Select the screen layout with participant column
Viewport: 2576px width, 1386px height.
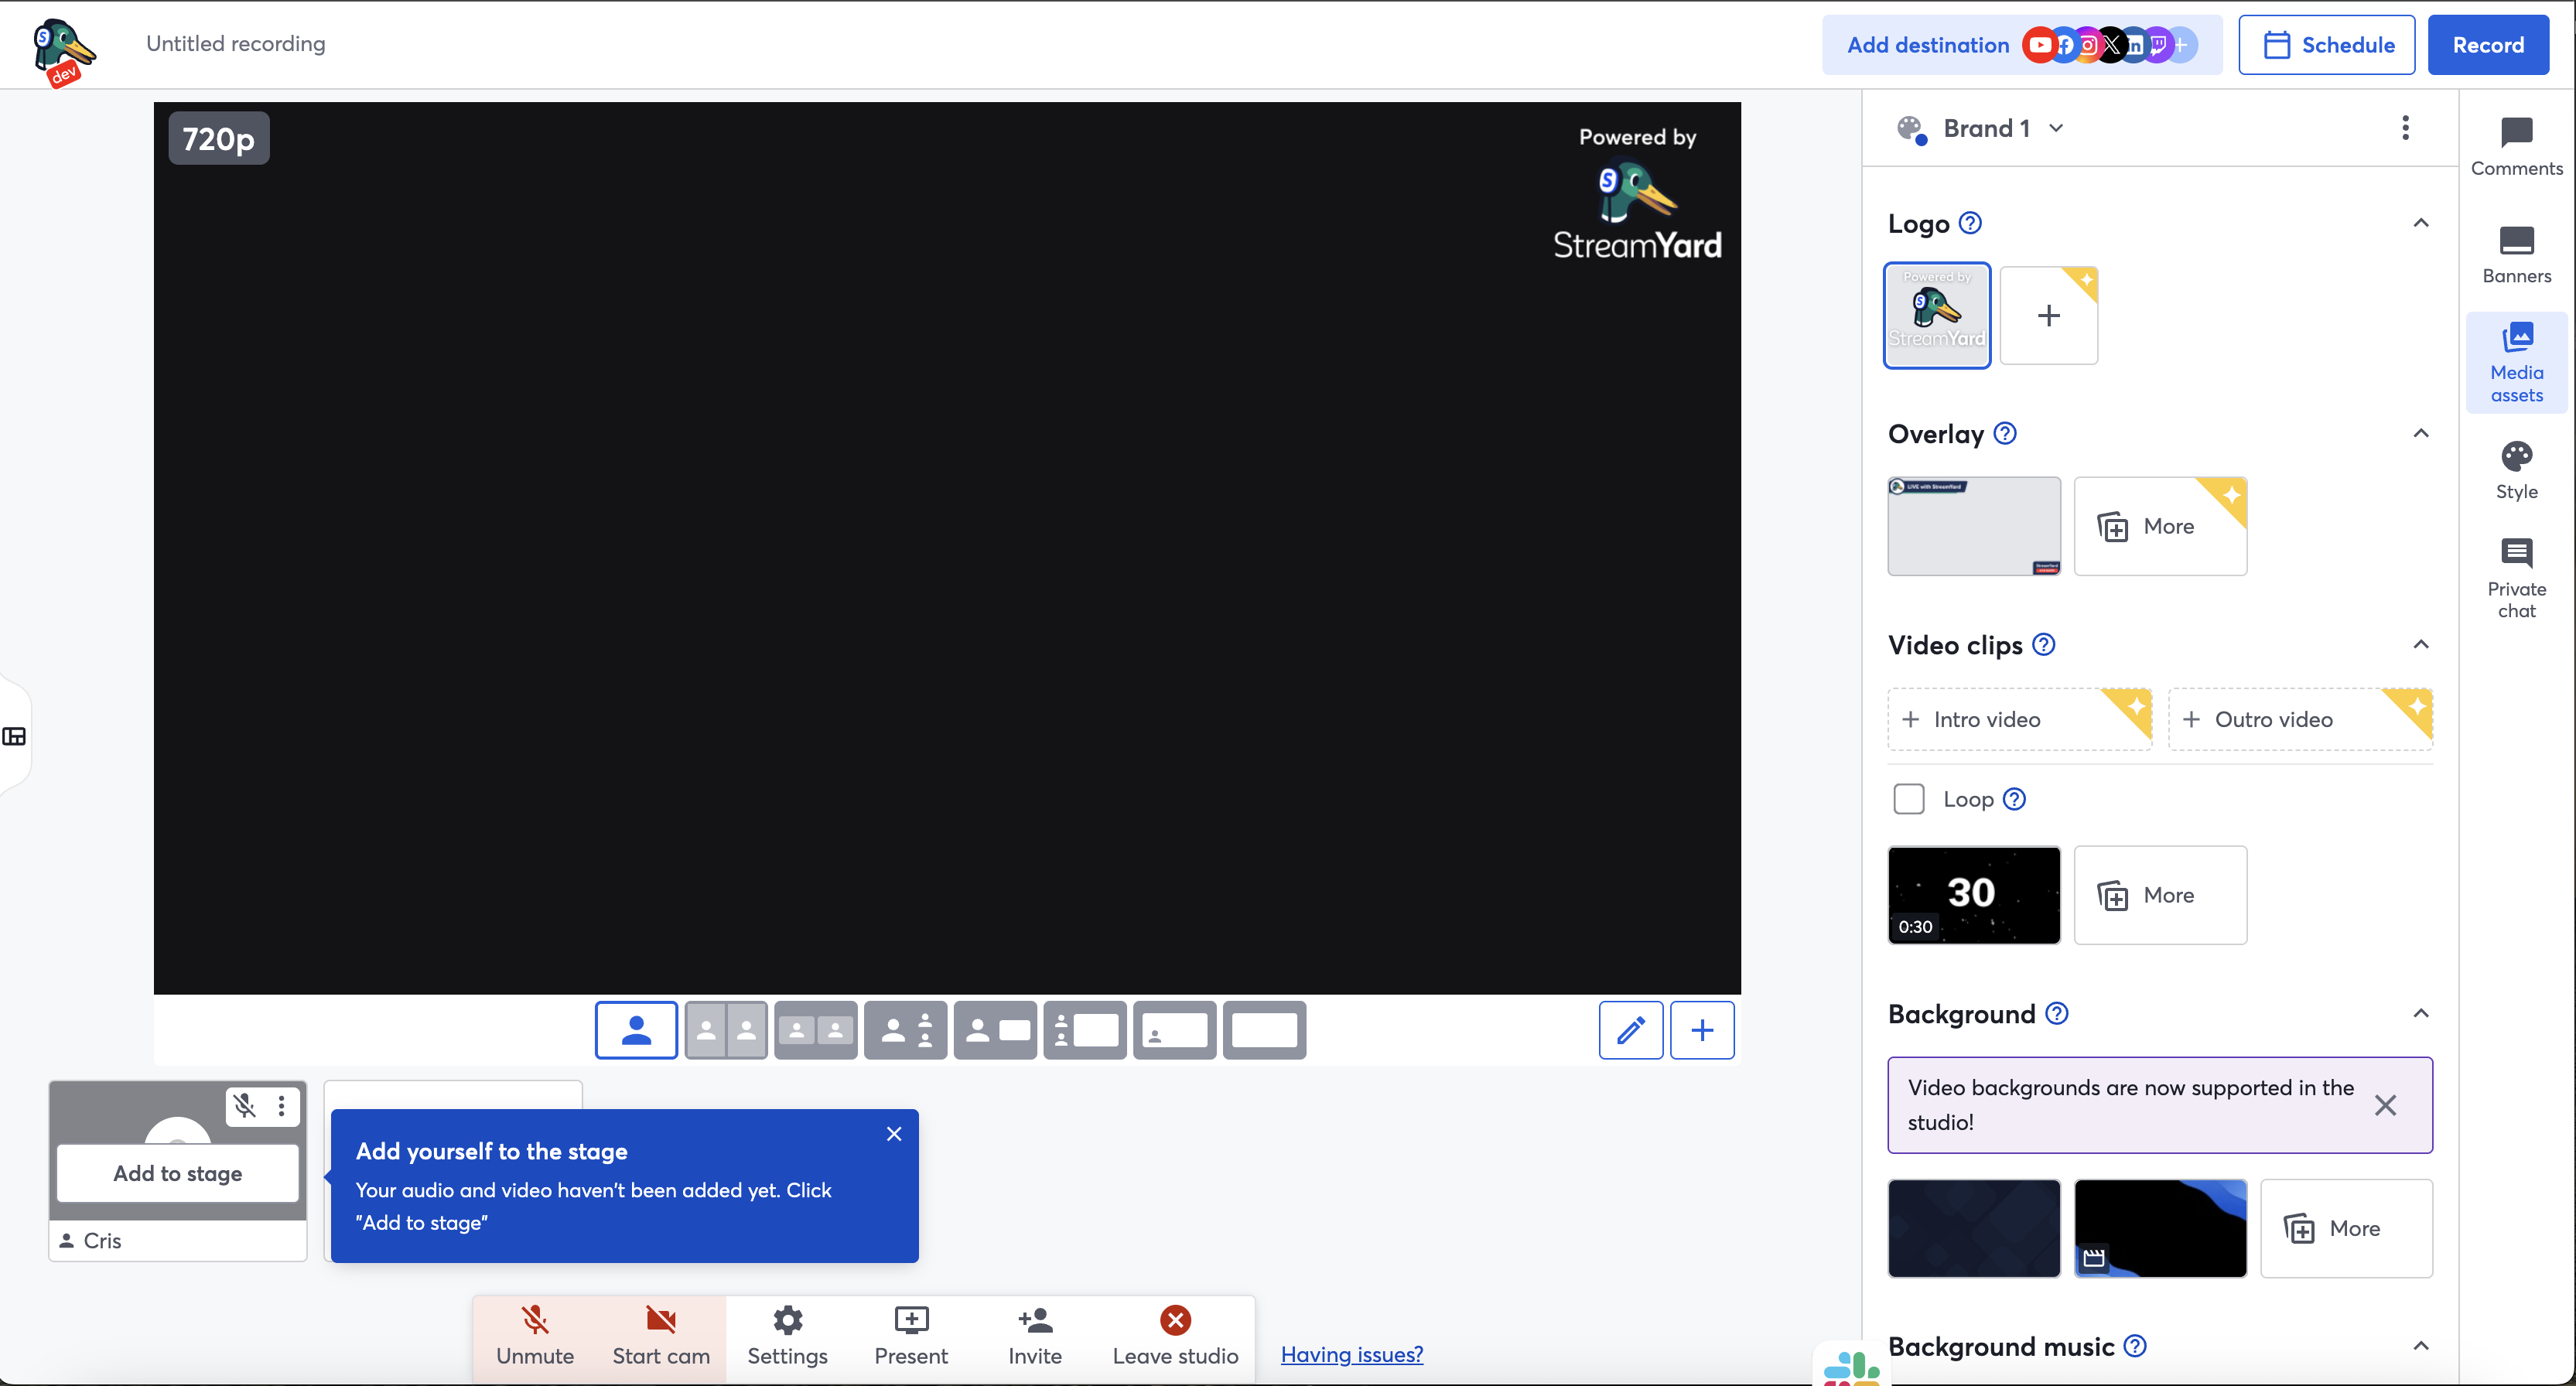tap(1085, 1030)
